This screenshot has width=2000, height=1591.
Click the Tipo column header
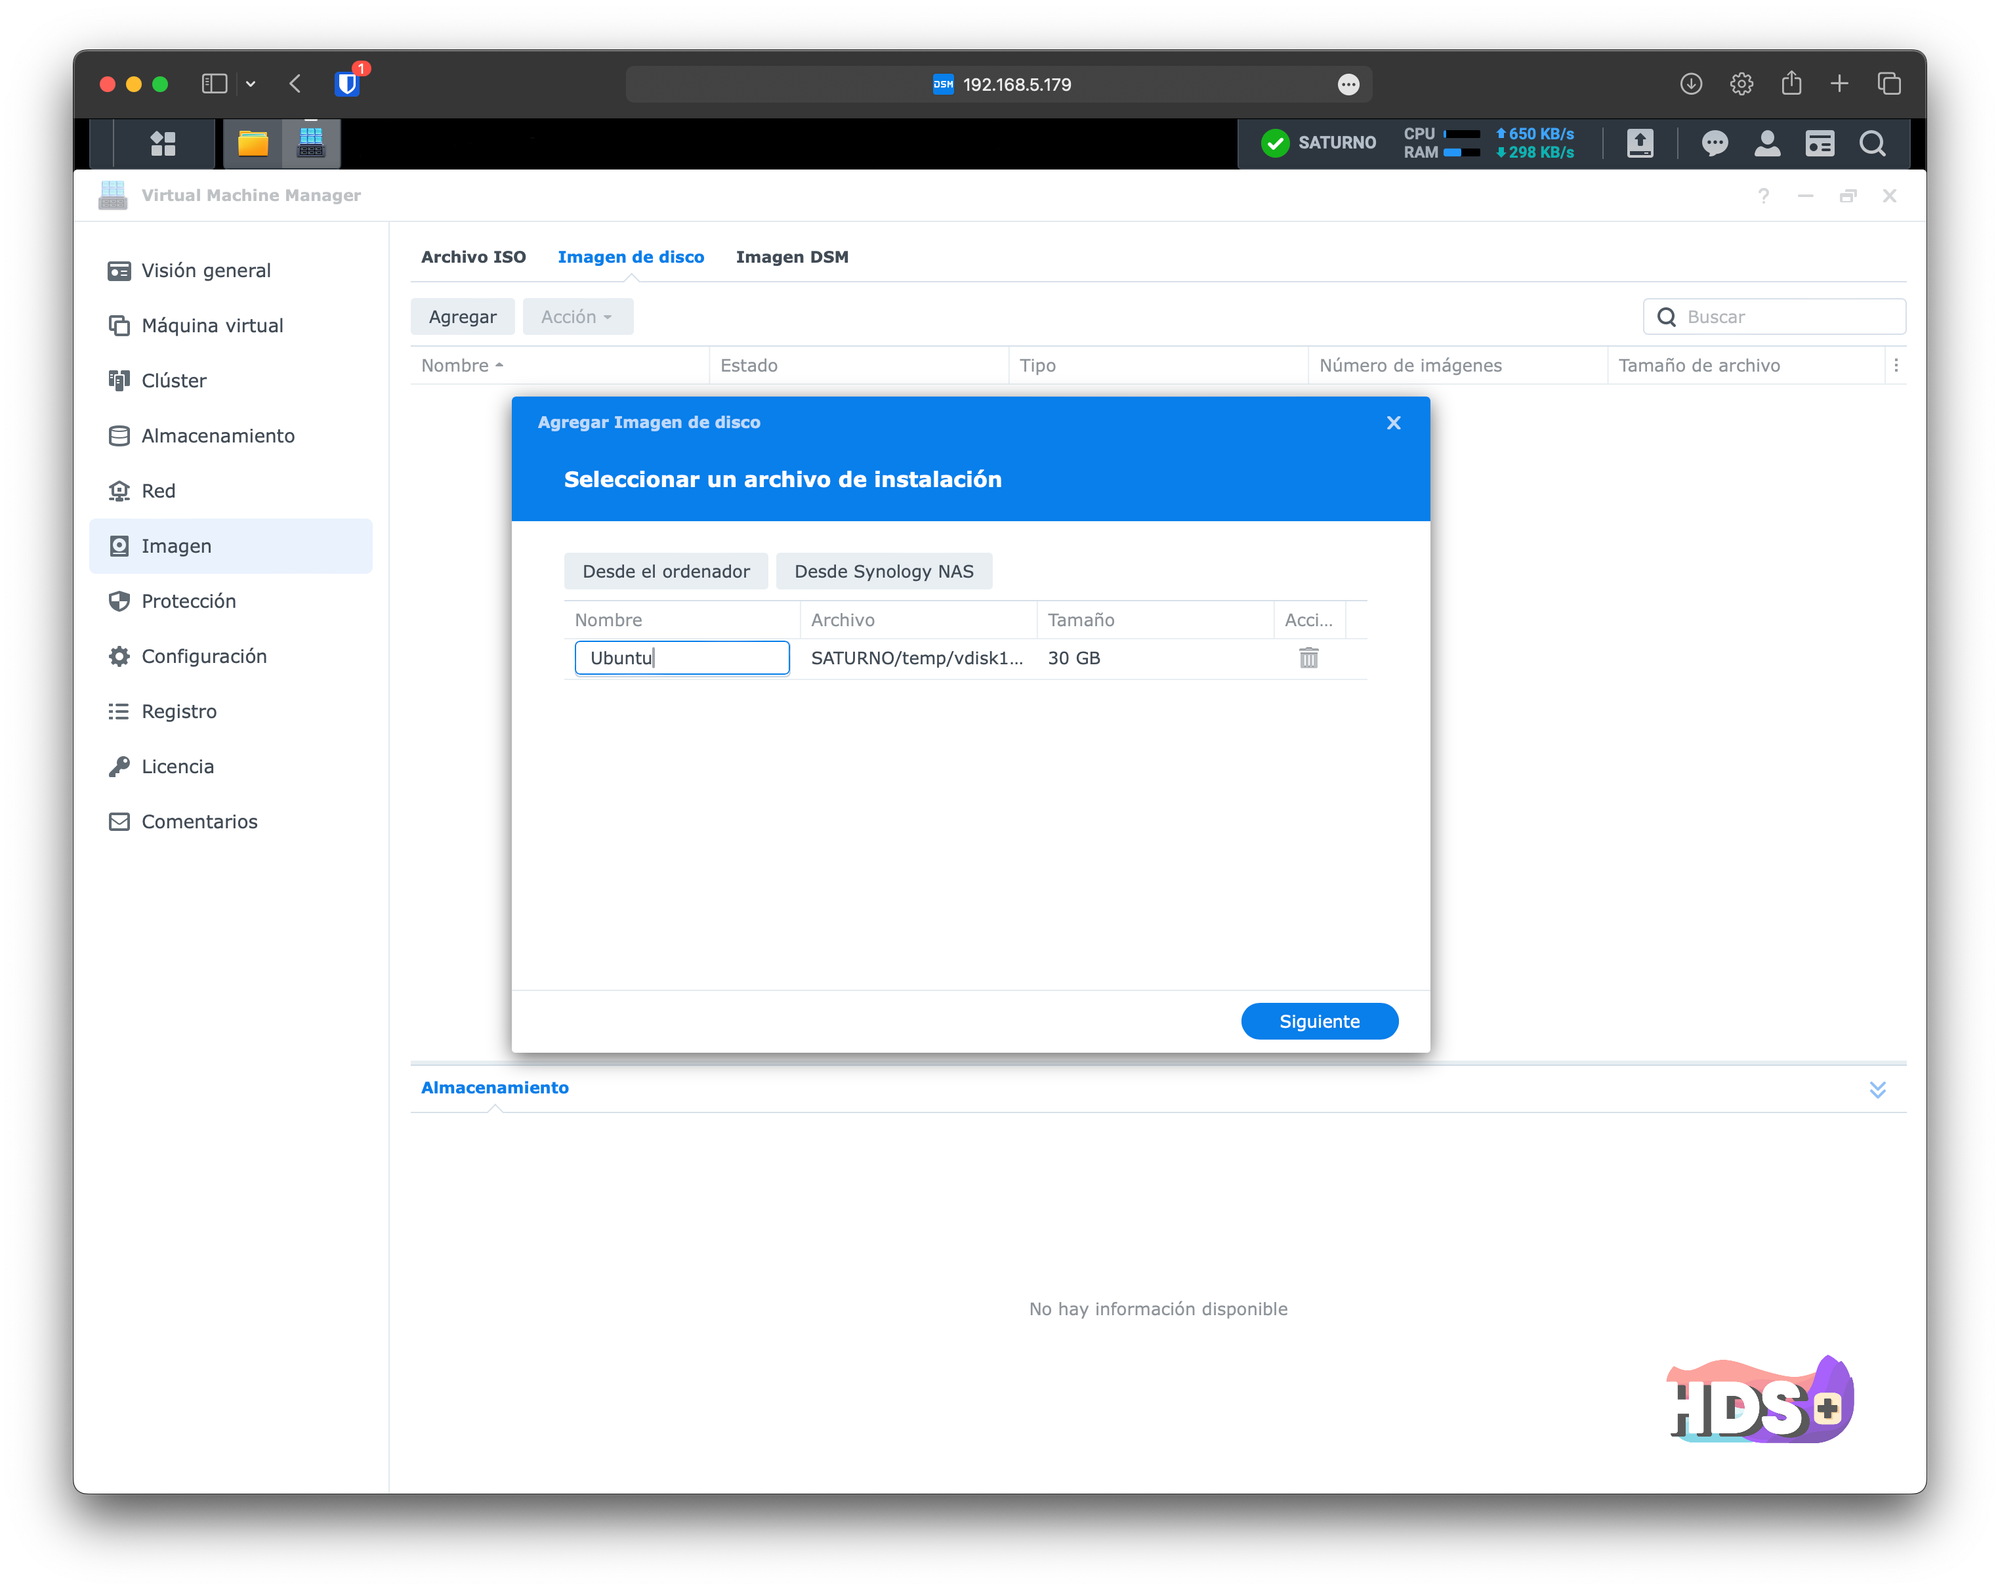click(1158, 366)
